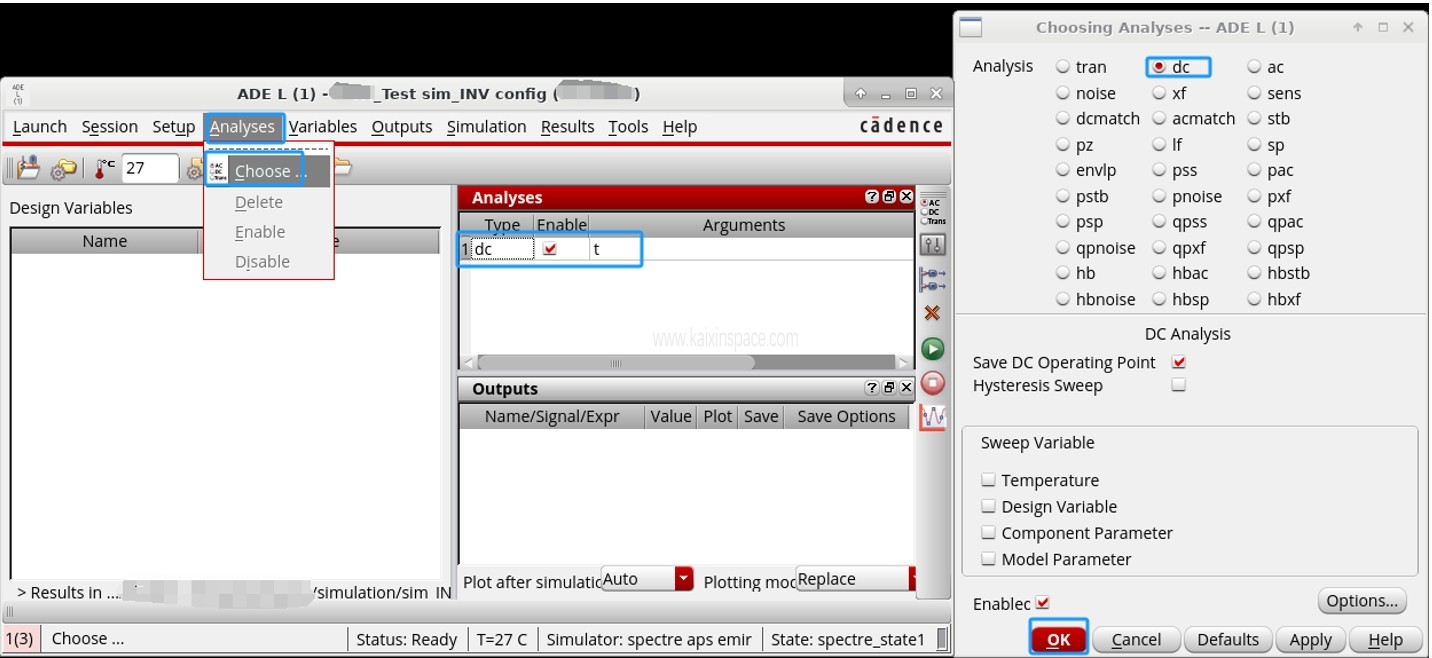Click the Load State folder icon in the toolbar

(x=27, y=168)
